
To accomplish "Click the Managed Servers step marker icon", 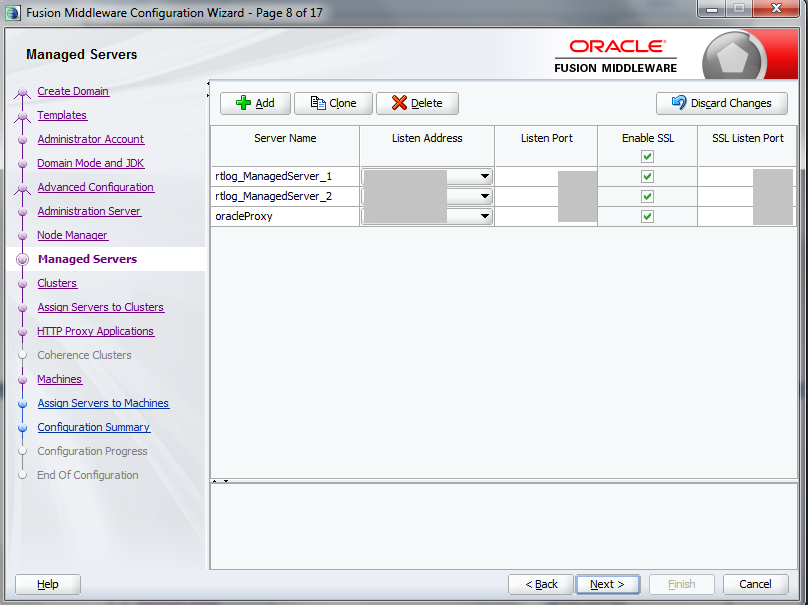I will tap(21, 258).
